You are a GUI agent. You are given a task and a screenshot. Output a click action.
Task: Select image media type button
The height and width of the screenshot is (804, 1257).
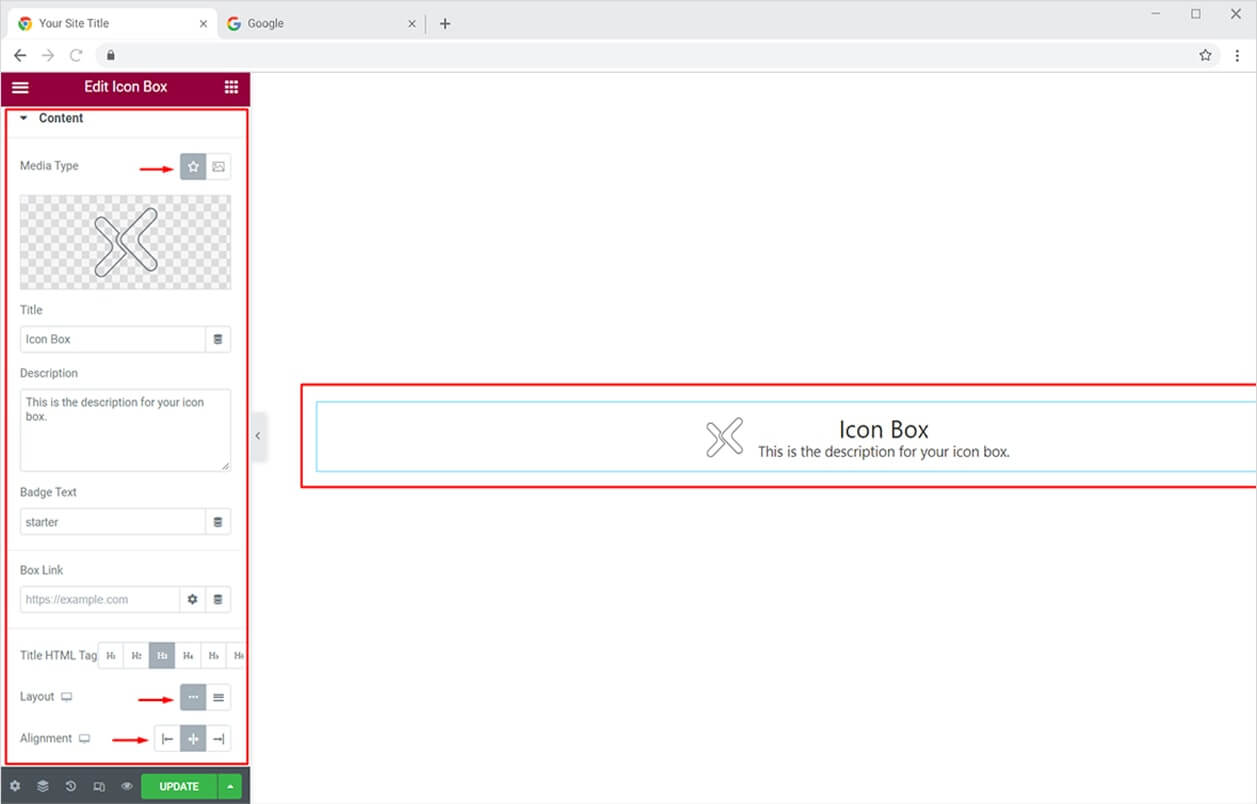click(218, 167)
